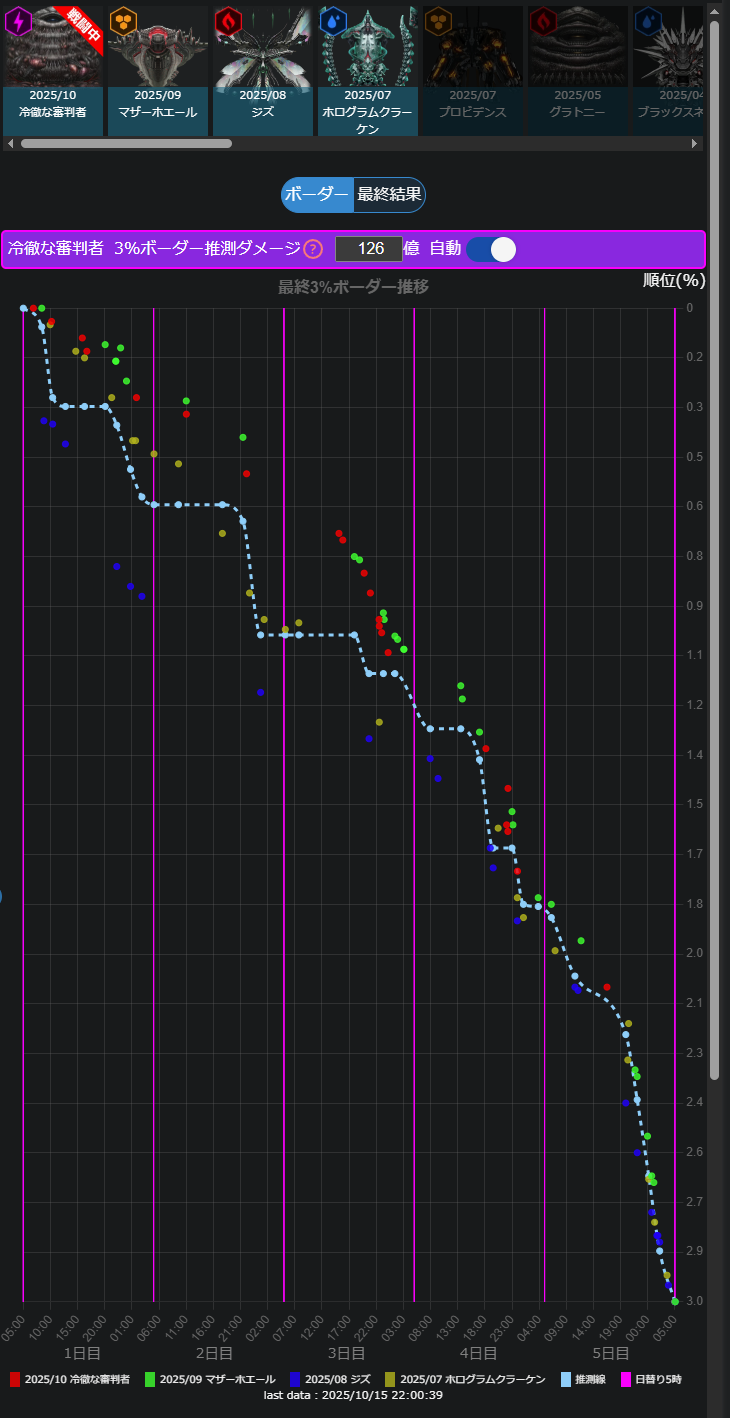Image resolution: width=730 pixels, height=1418 pixels.
Task: Click the red fire icon on グラトニー
Action: pyautogui.click(x=542, y=21)
